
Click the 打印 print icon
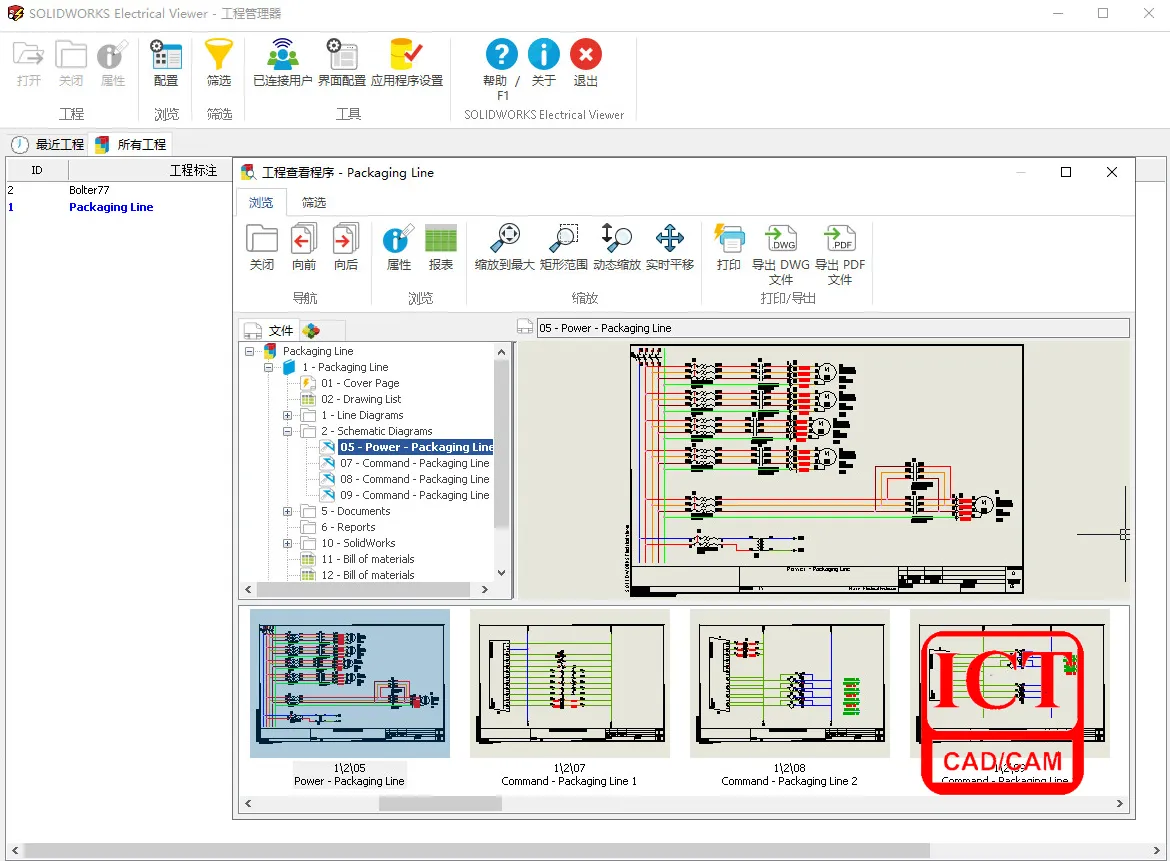(728, 239)
